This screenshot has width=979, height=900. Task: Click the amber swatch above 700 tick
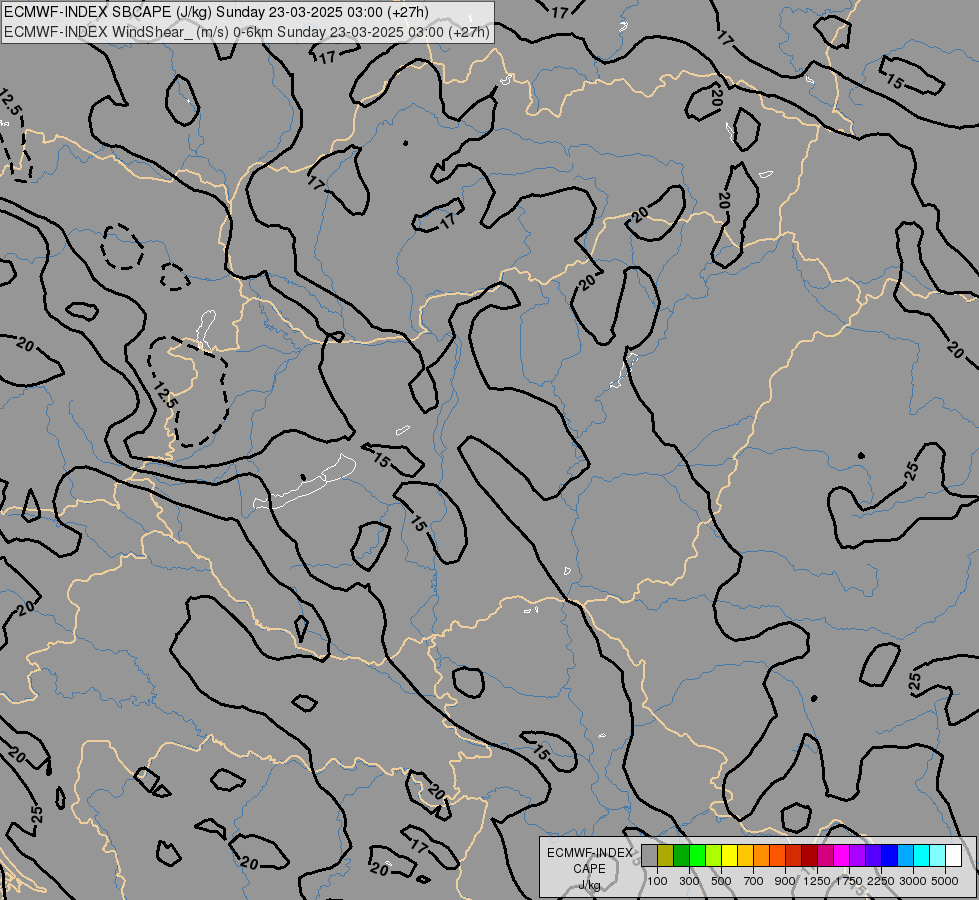pos(745,855)
